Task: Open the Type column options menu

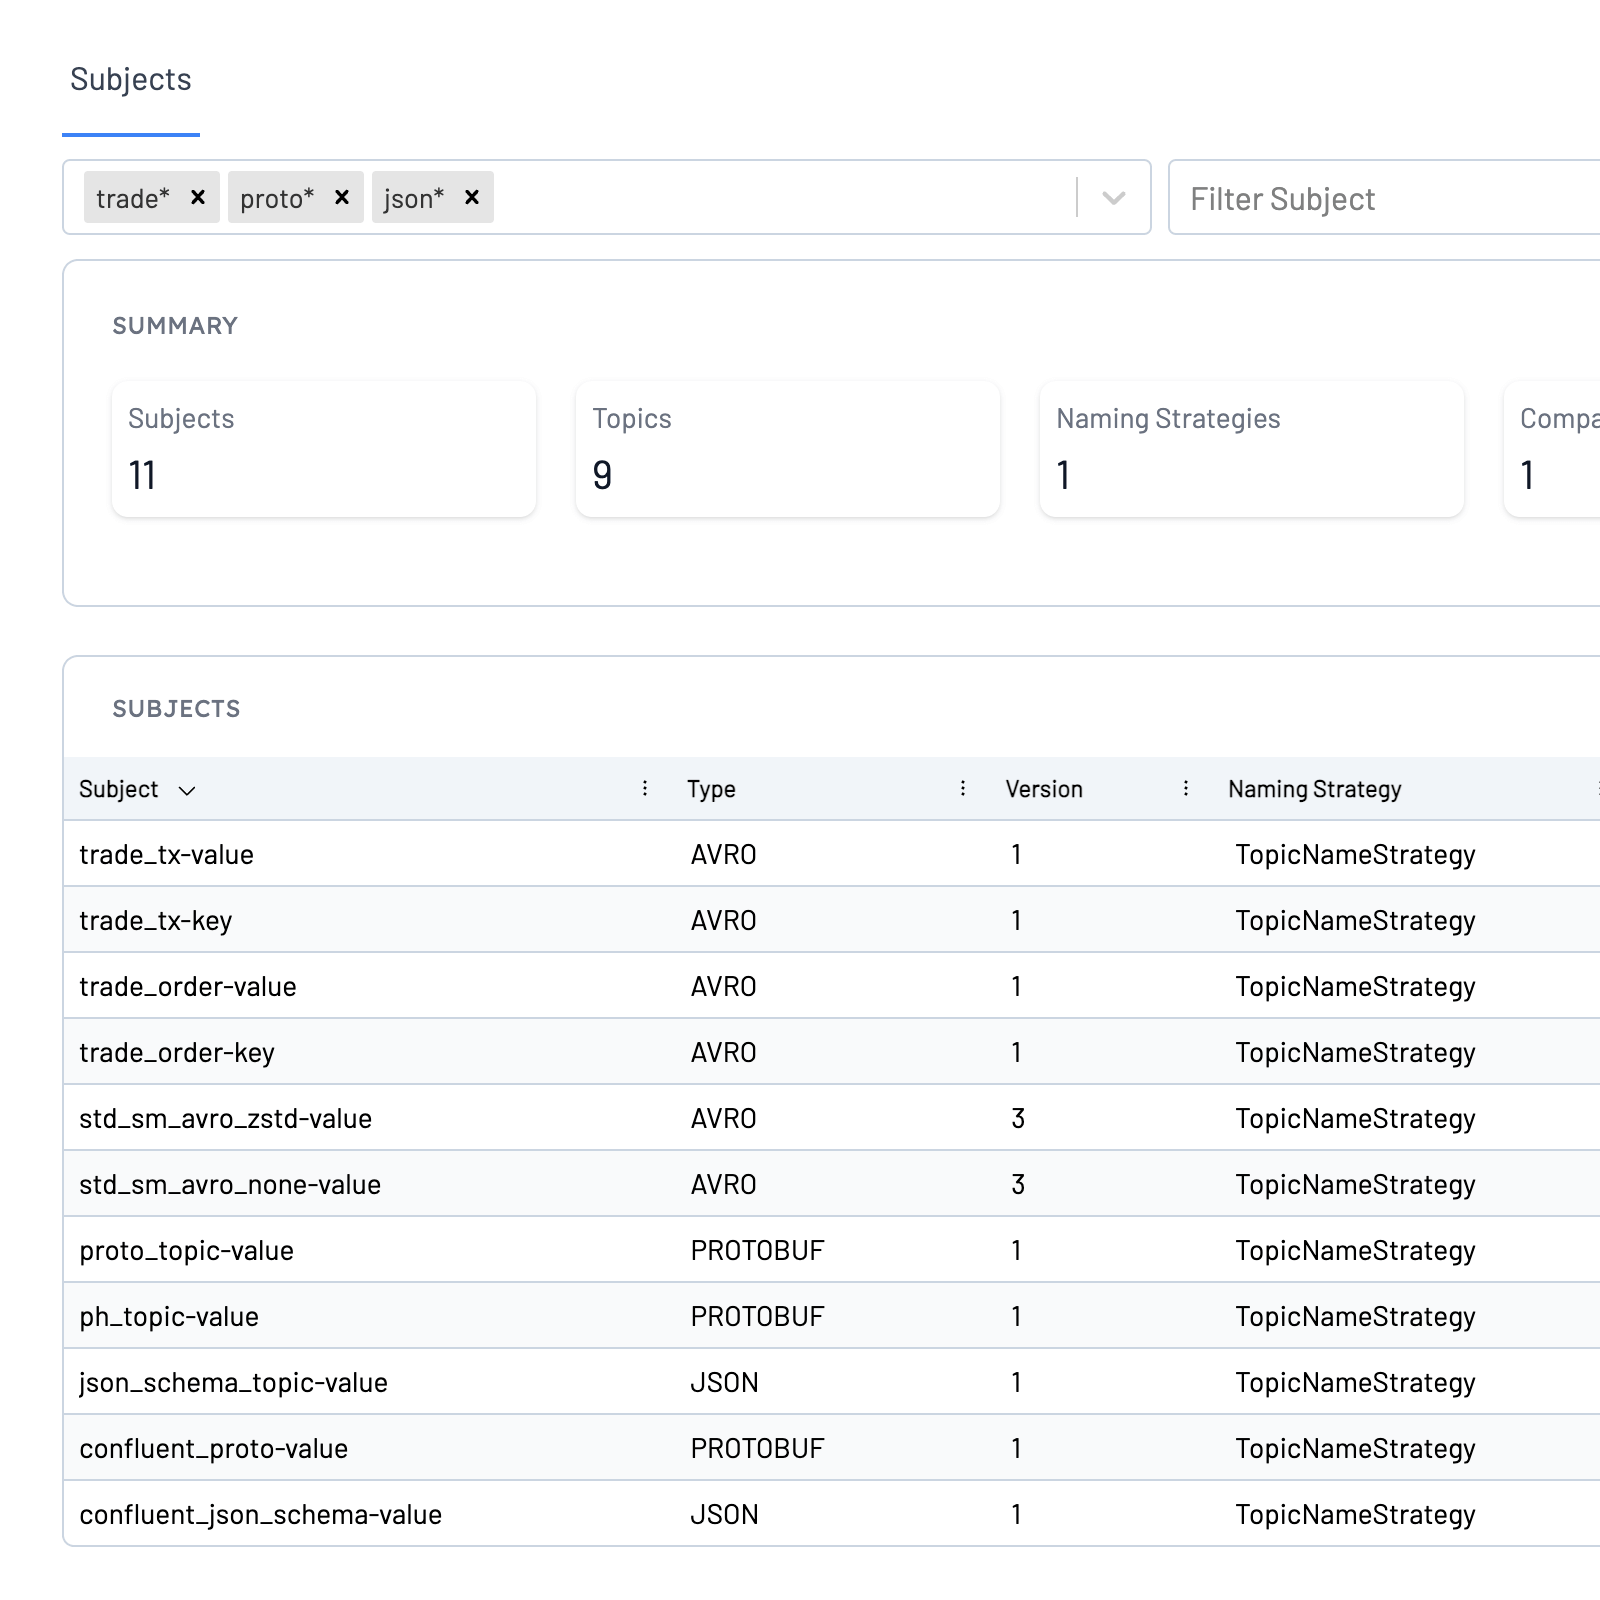Action: tap(962, 788)
